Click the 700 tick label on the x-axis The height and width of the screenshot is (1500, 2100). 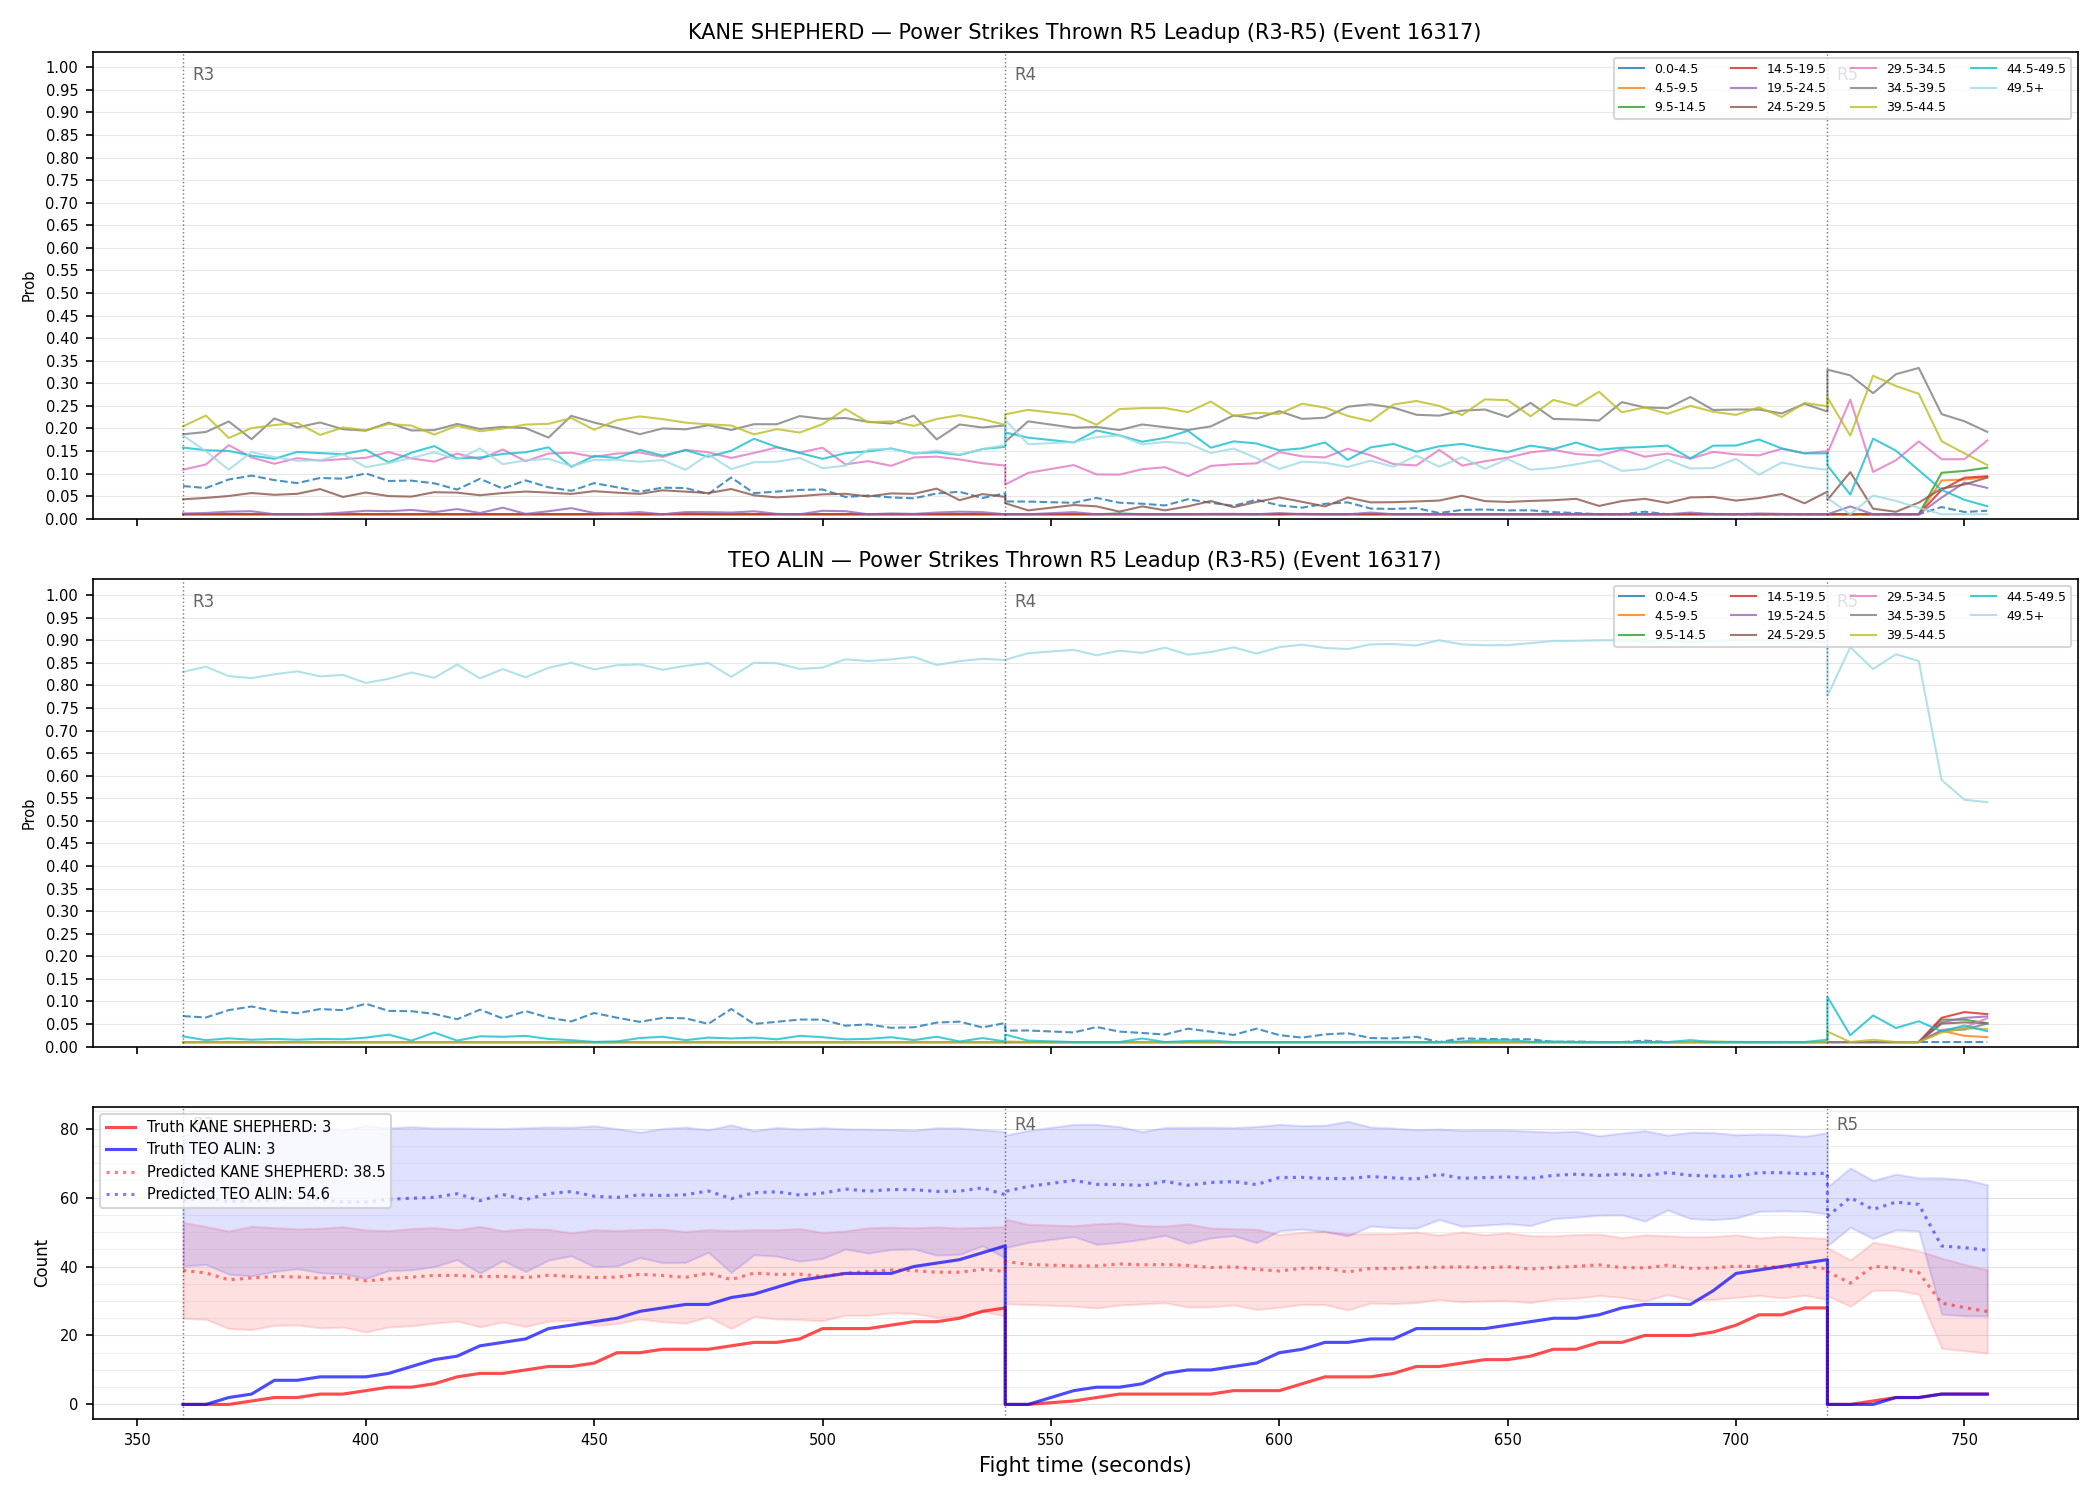coord(1736,1439)
